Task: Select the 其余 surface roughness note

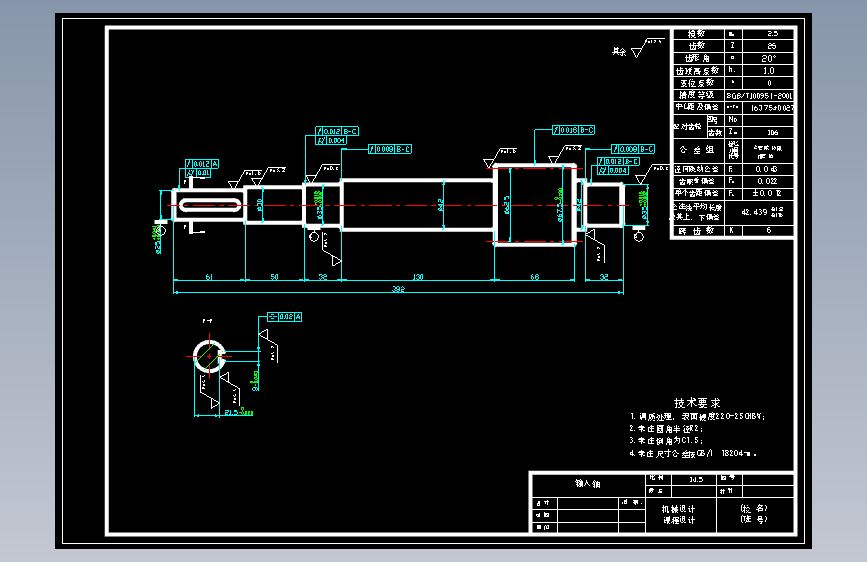Action: point(619,51)
